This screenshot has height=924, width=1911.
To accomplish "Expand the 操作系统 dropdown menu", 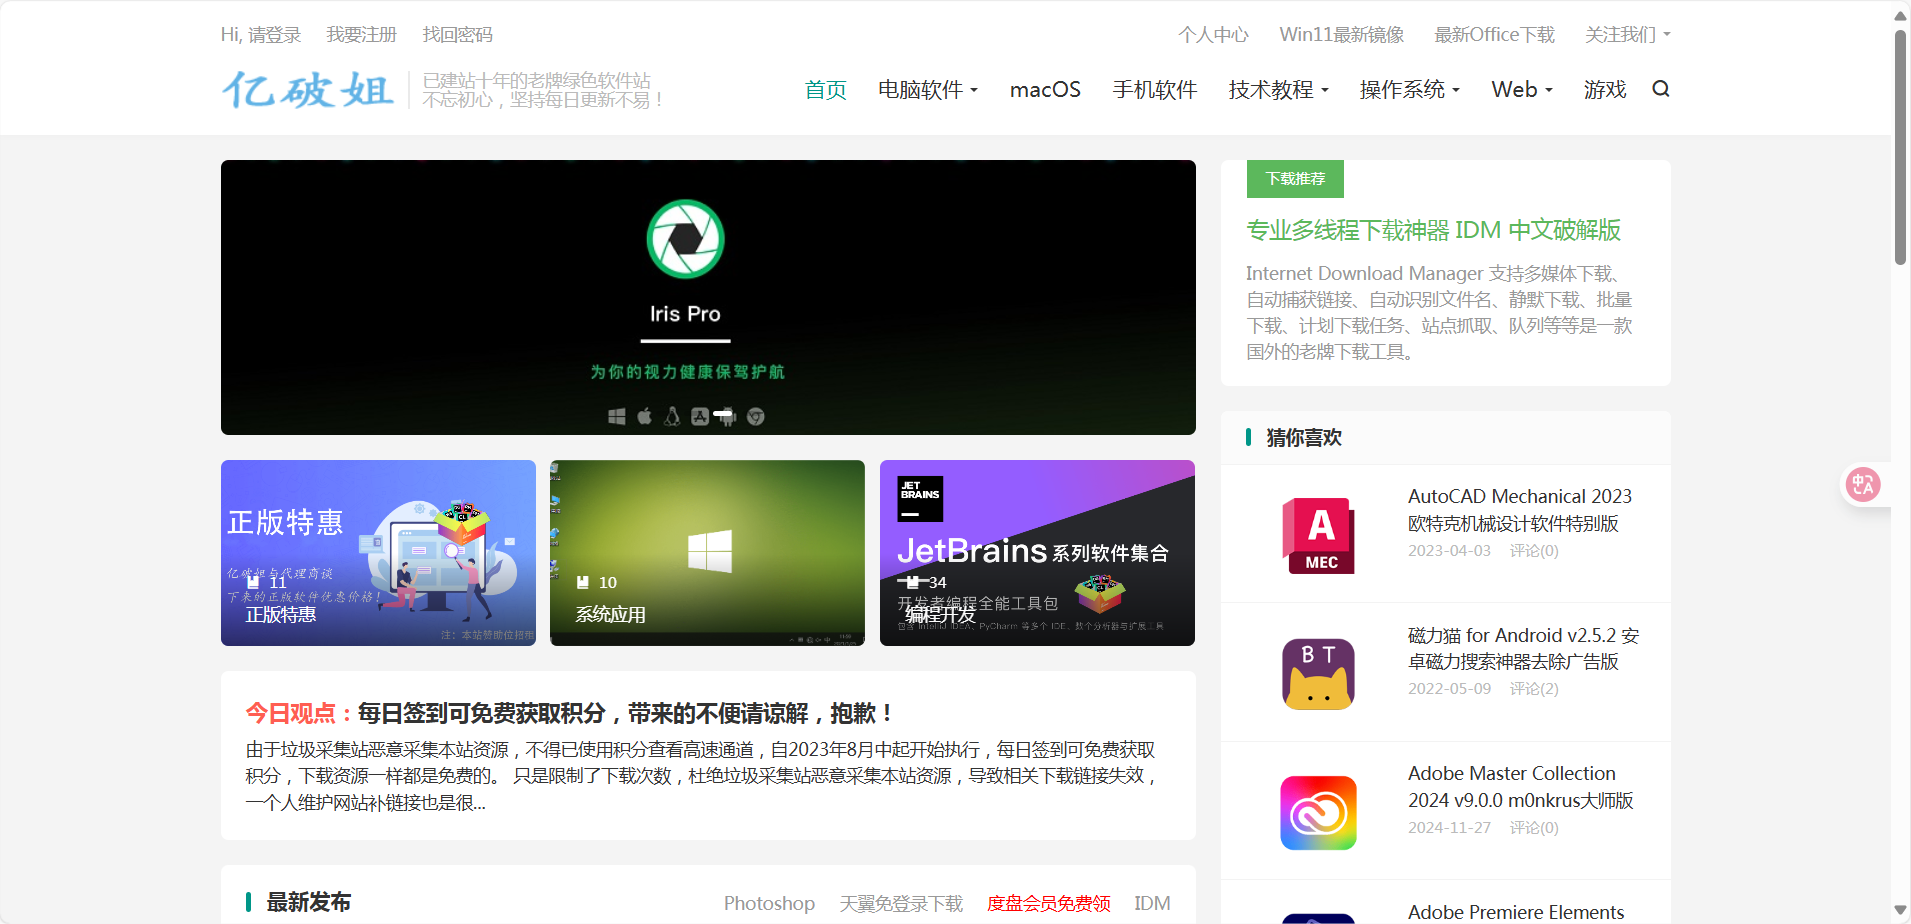I will tap(1410, 90).
